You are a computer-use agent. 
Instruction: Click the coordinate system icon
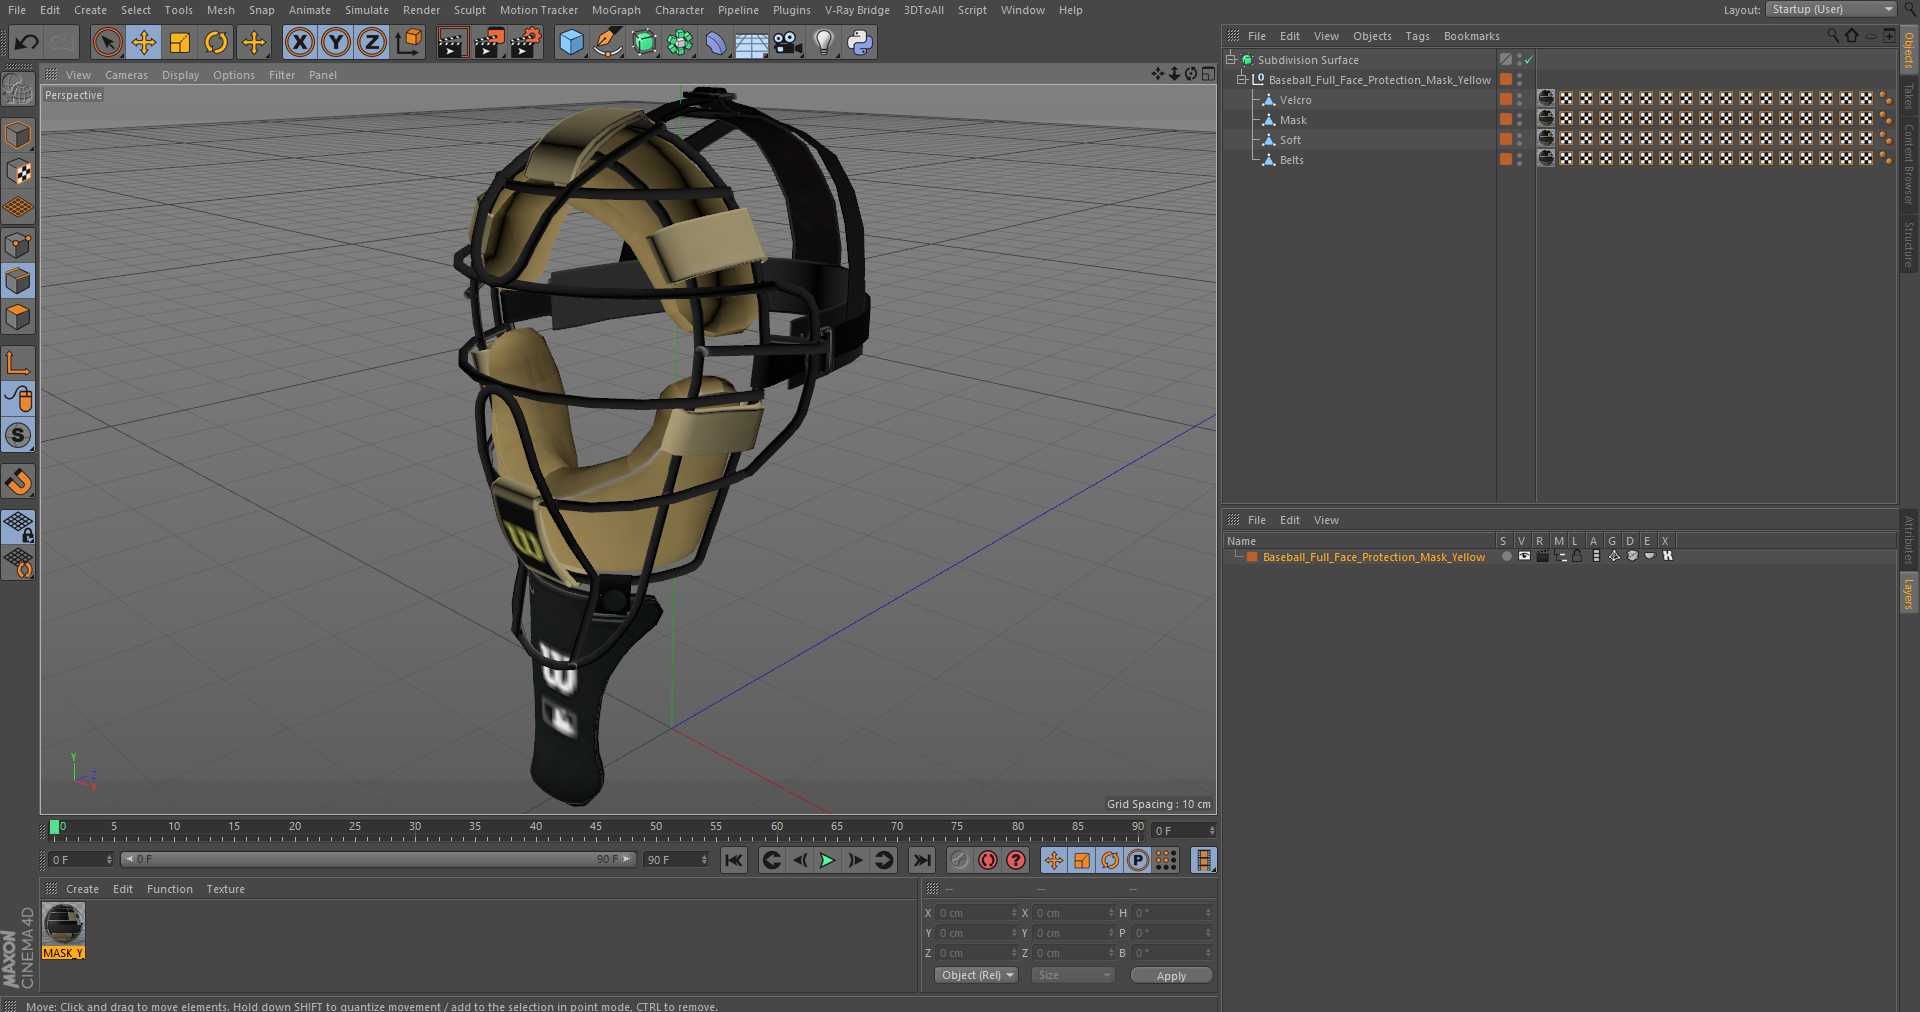click(409, 42)
